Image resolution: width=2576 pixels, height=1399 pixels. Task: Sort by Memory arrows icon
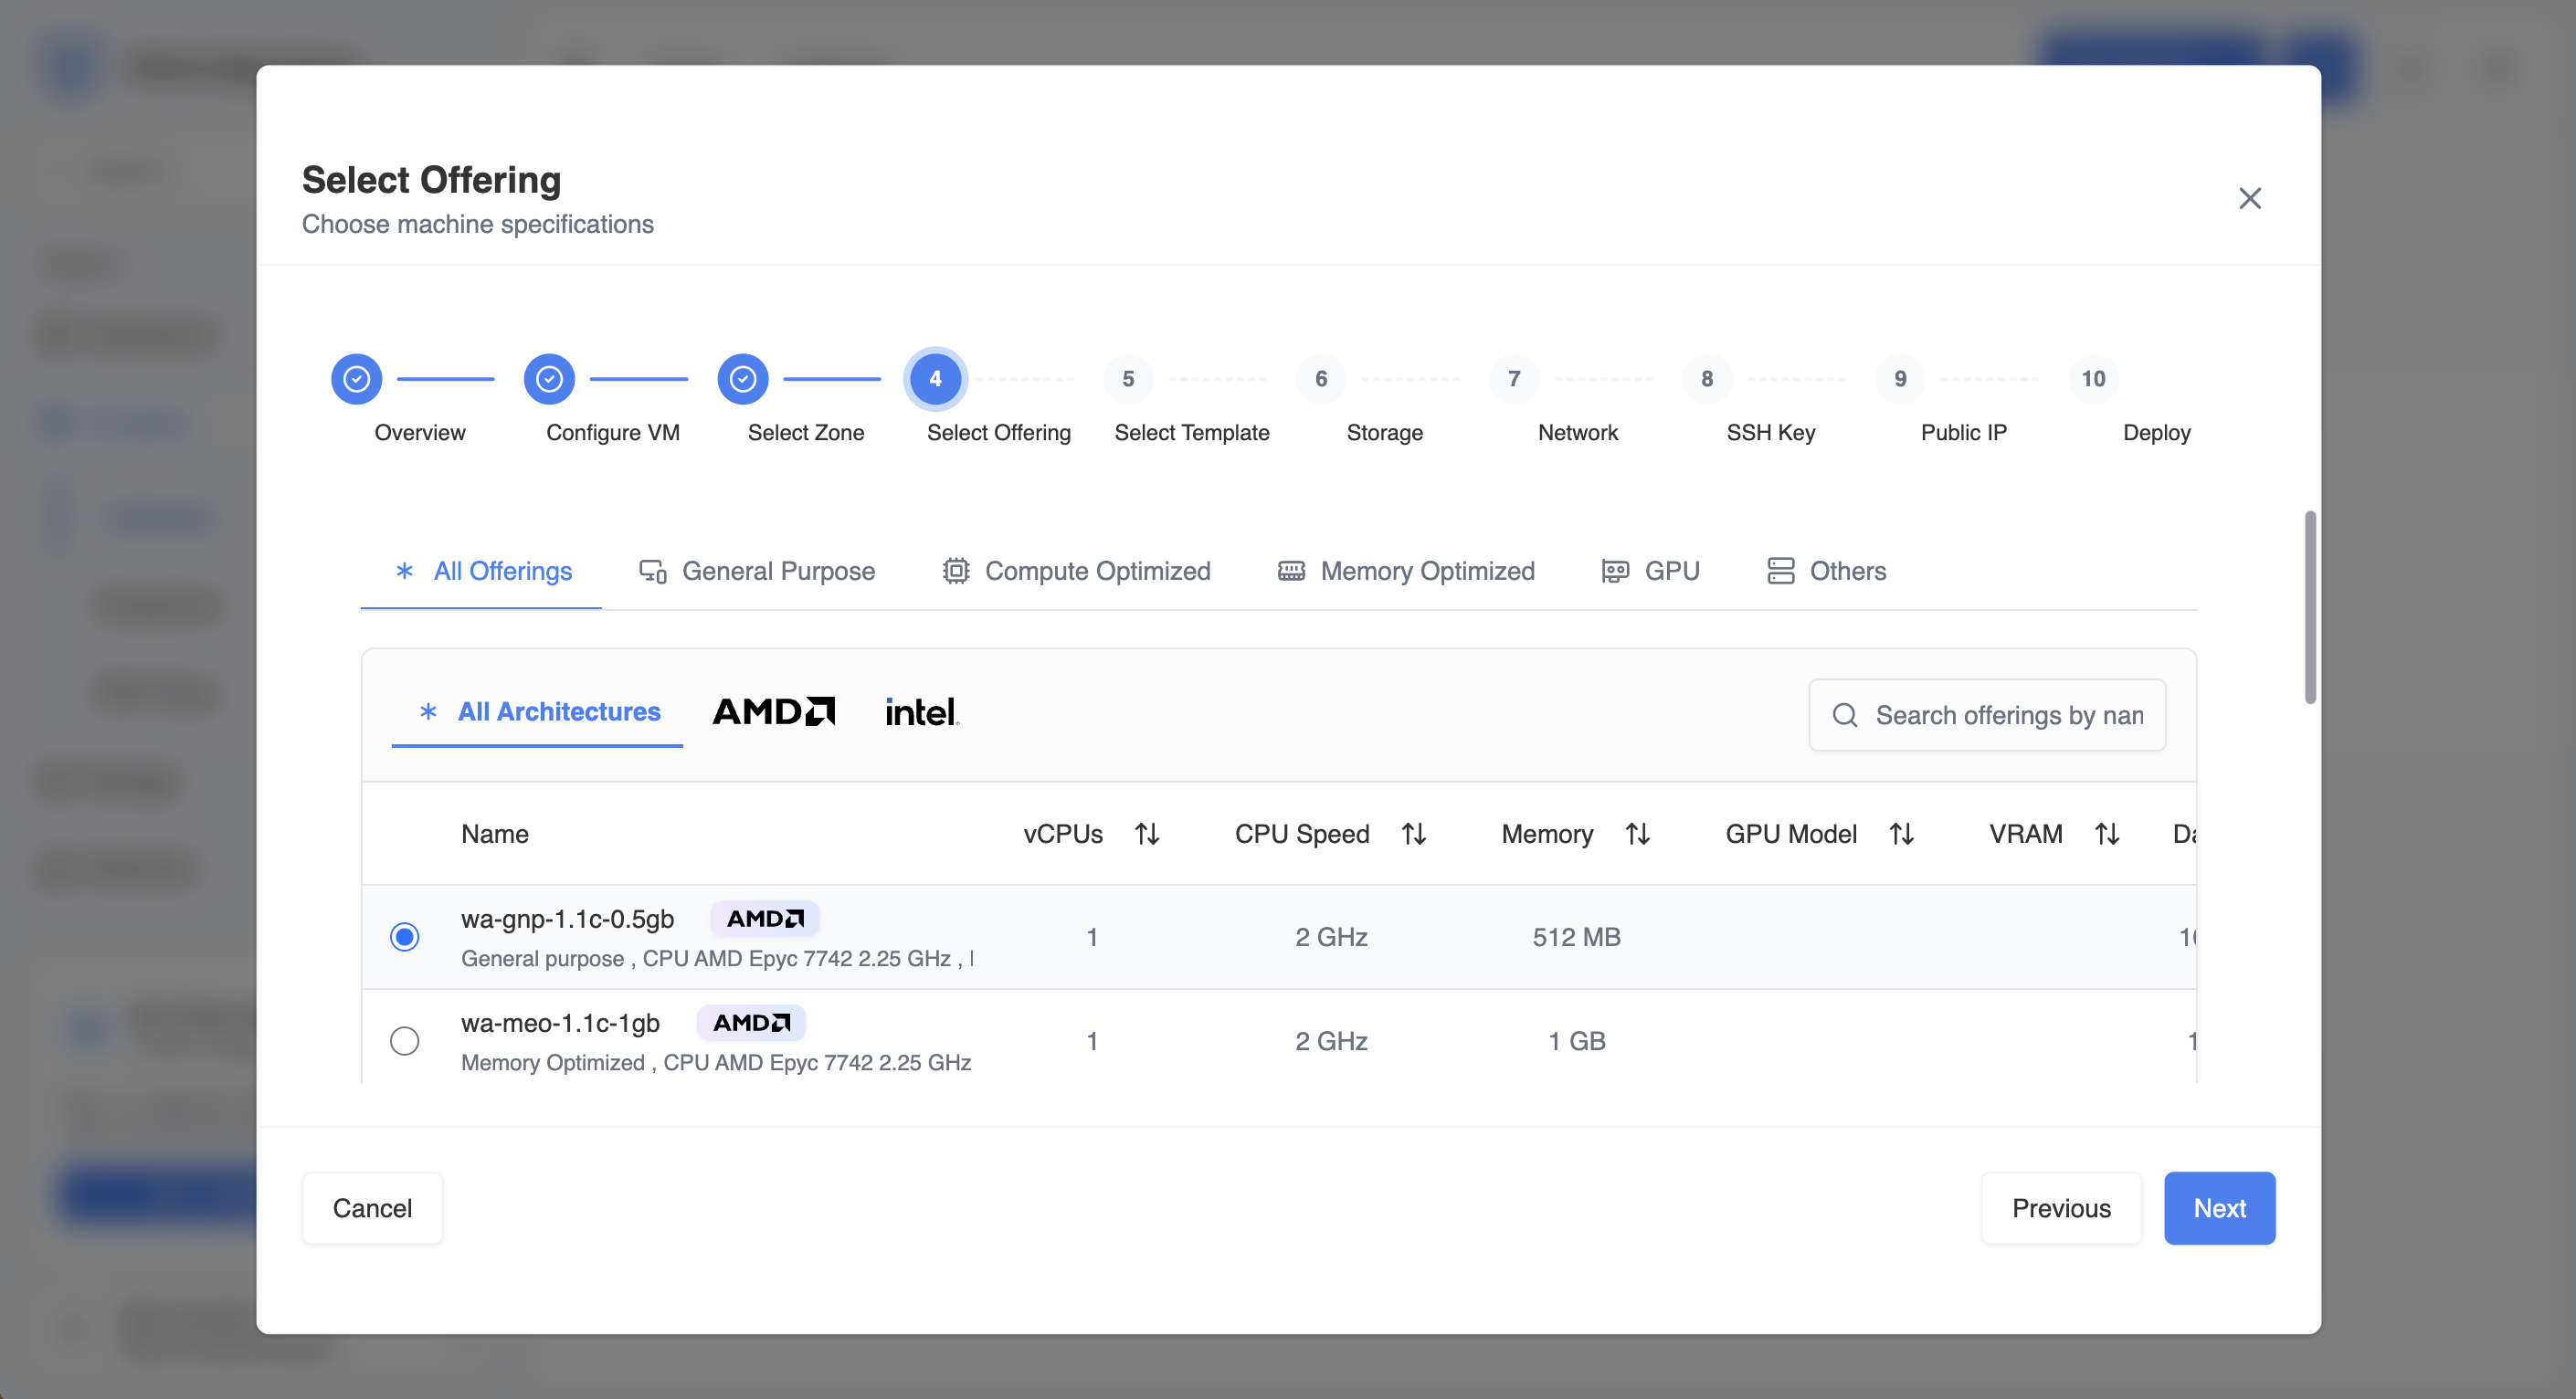pos(1637,834)
